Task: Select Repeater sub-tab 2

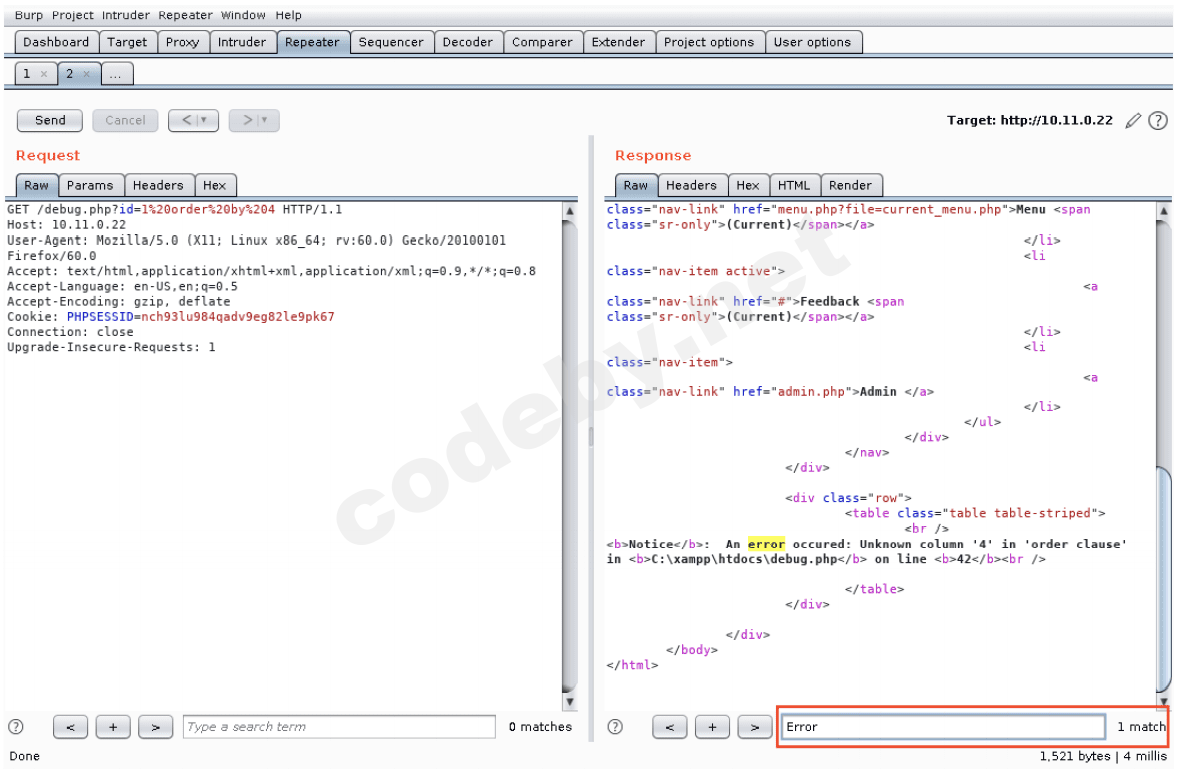Action: [x=69, y=74]
